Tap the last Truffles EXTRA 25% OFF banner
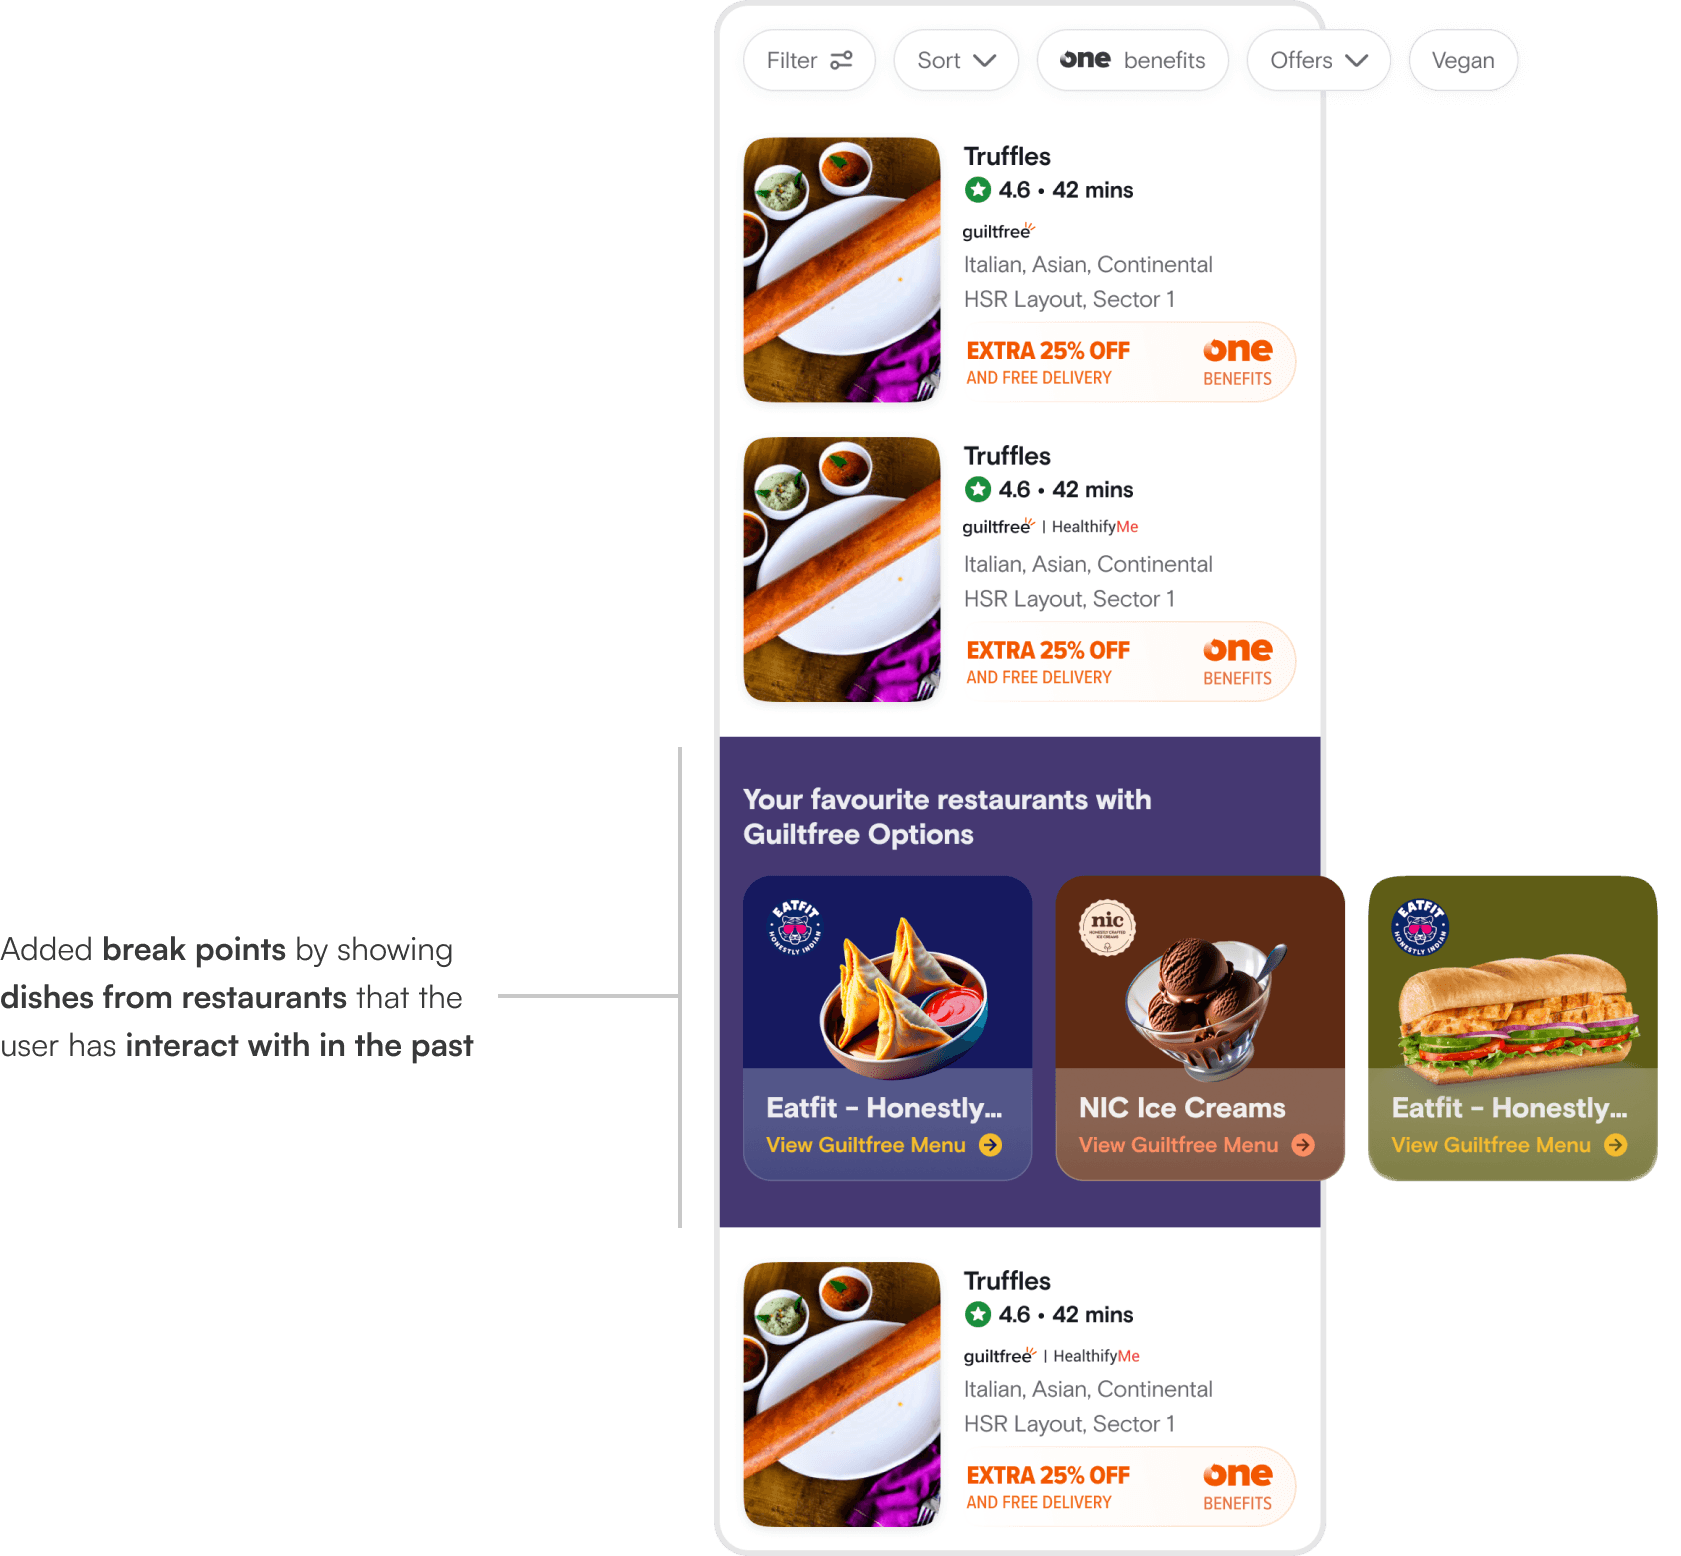The image size is (1681, 1556). click(1129, 1487)
